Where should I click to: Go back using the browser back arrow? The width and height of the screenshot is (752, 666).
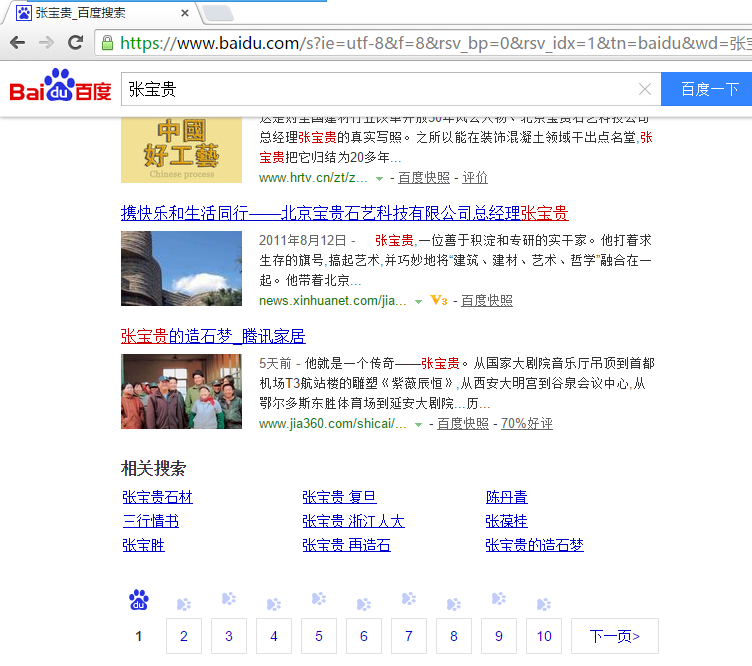pyautogui.click(x=17, y=43)
